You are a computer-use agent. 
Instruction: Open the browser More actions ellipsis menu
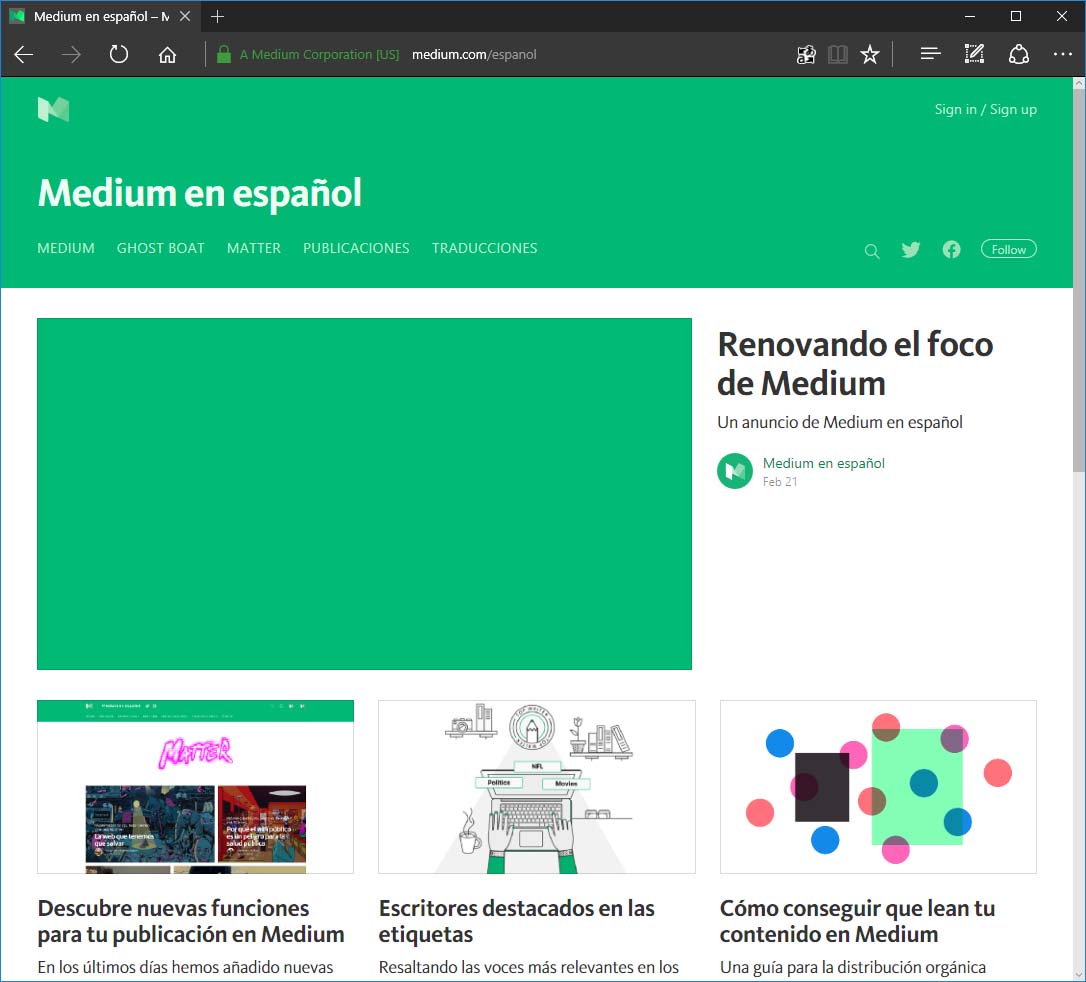click(1062, 54)
